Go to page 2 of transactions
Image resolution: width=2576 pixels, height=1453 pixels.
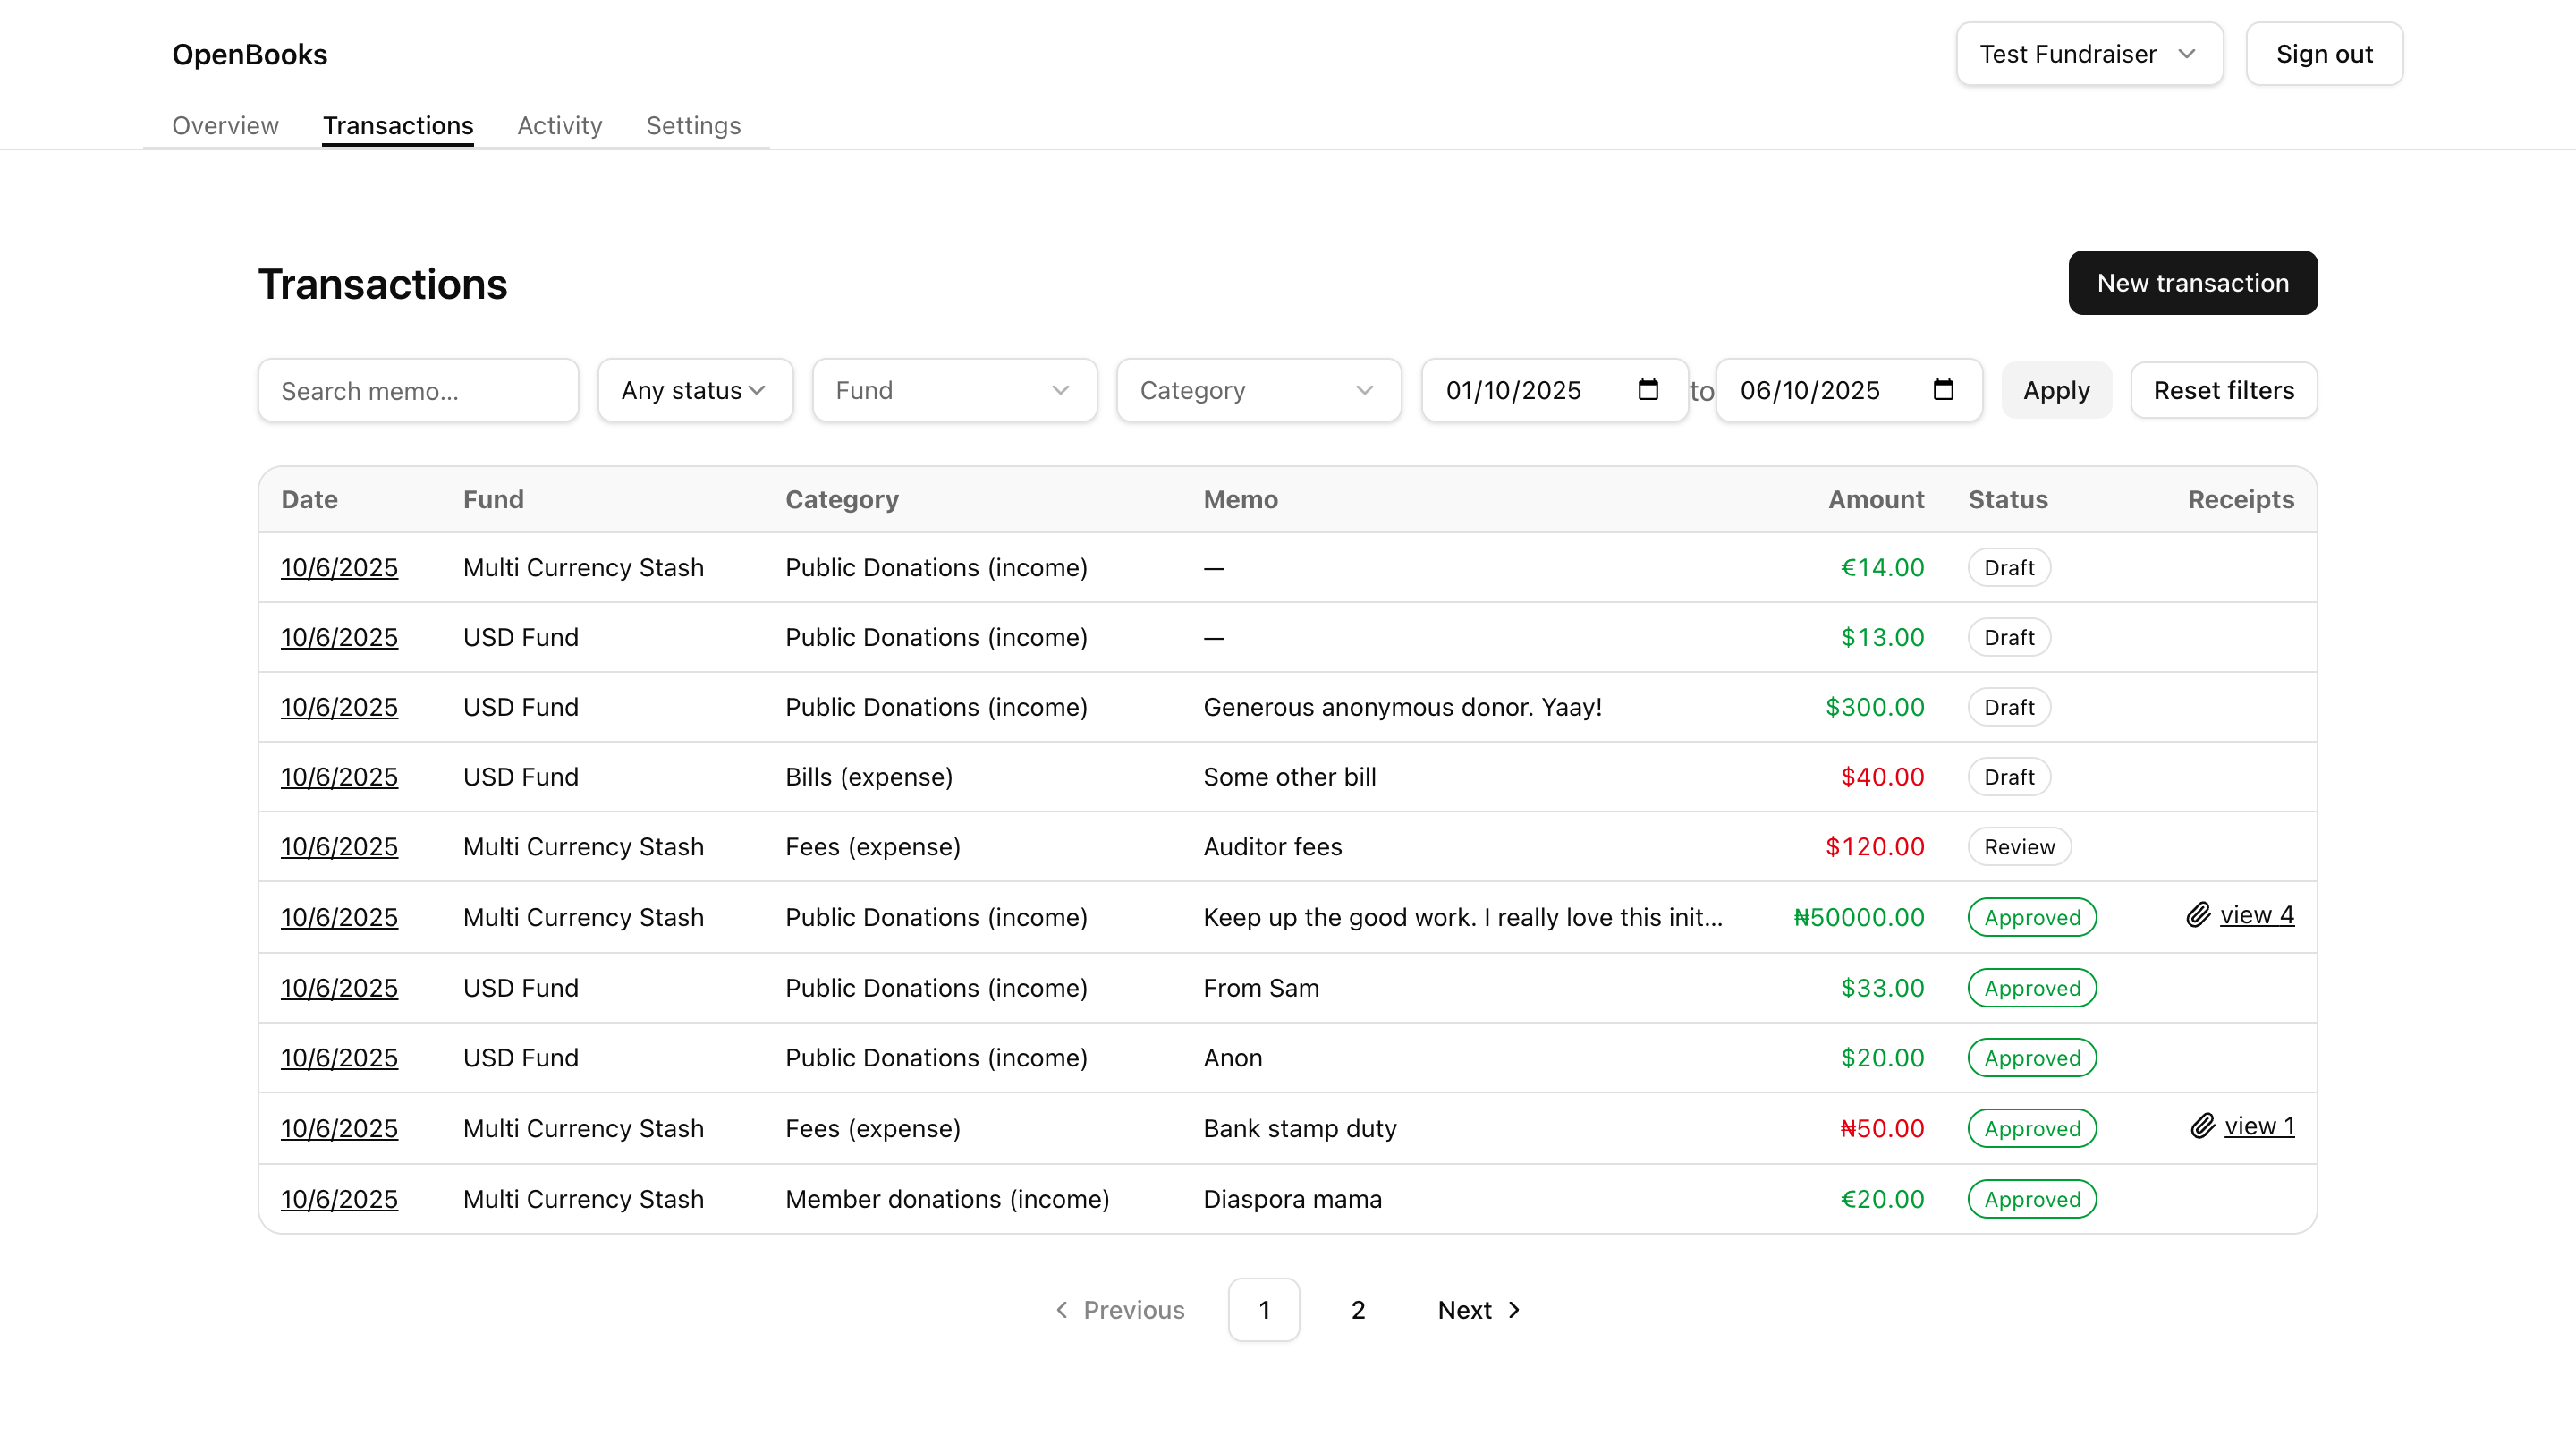point(1357,1310)
